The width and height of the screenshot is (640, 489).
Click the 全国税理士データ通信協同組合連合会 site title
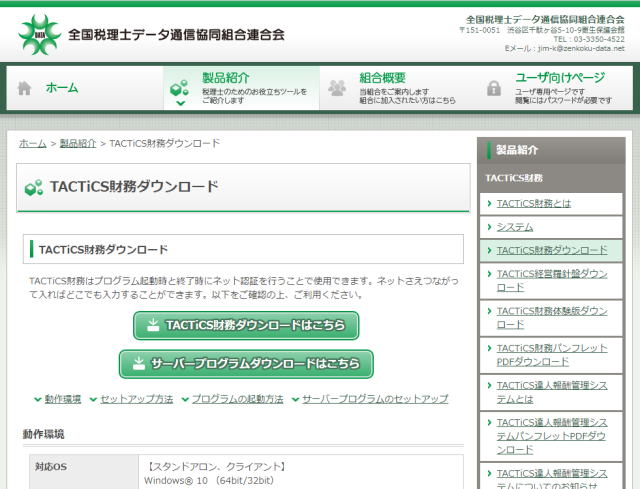click(x=176, y=35)
